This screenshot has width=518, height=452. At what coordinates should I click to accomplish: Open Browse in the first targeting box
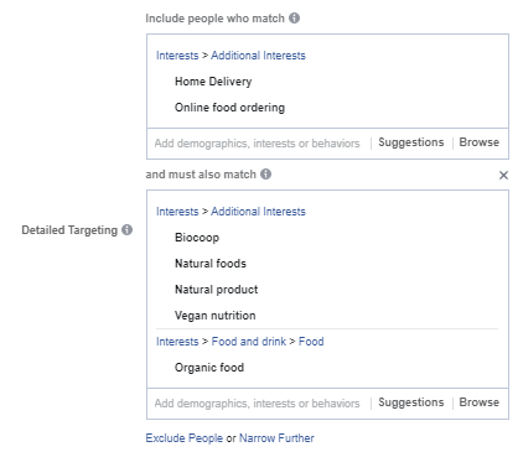tap(479, 142)
